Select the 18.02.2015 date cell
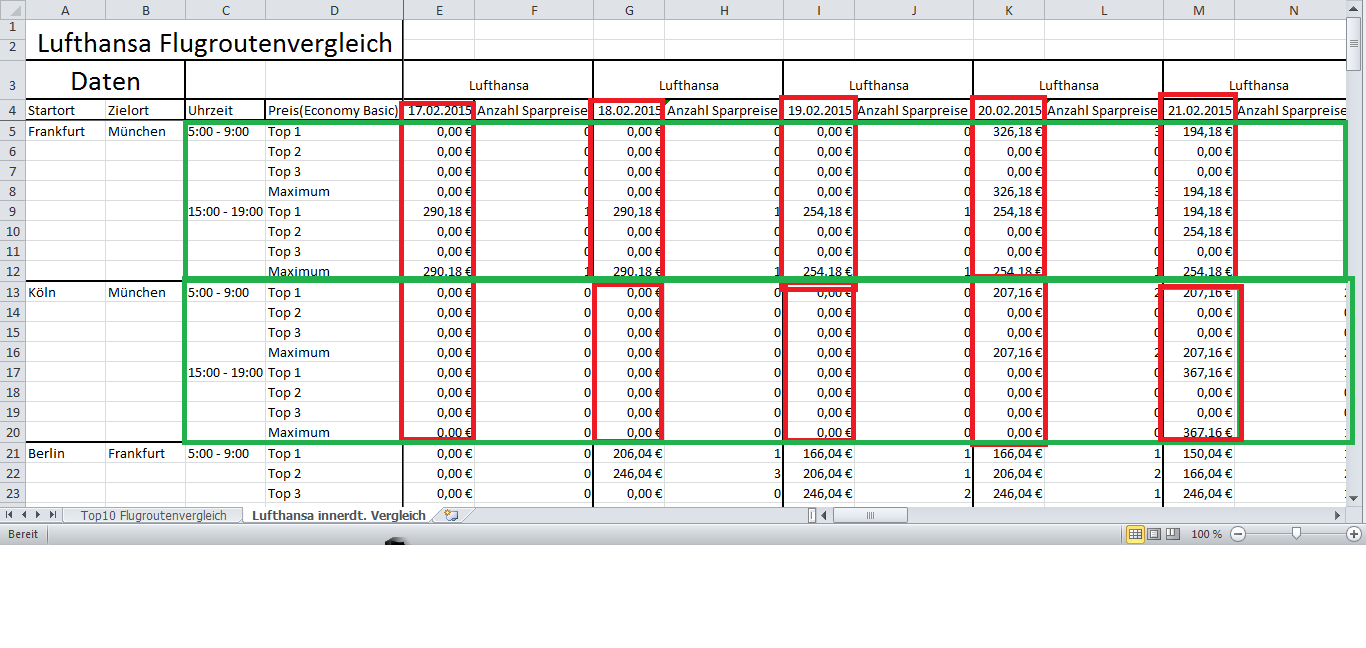 pyautogui.click(x=628, y=110)
